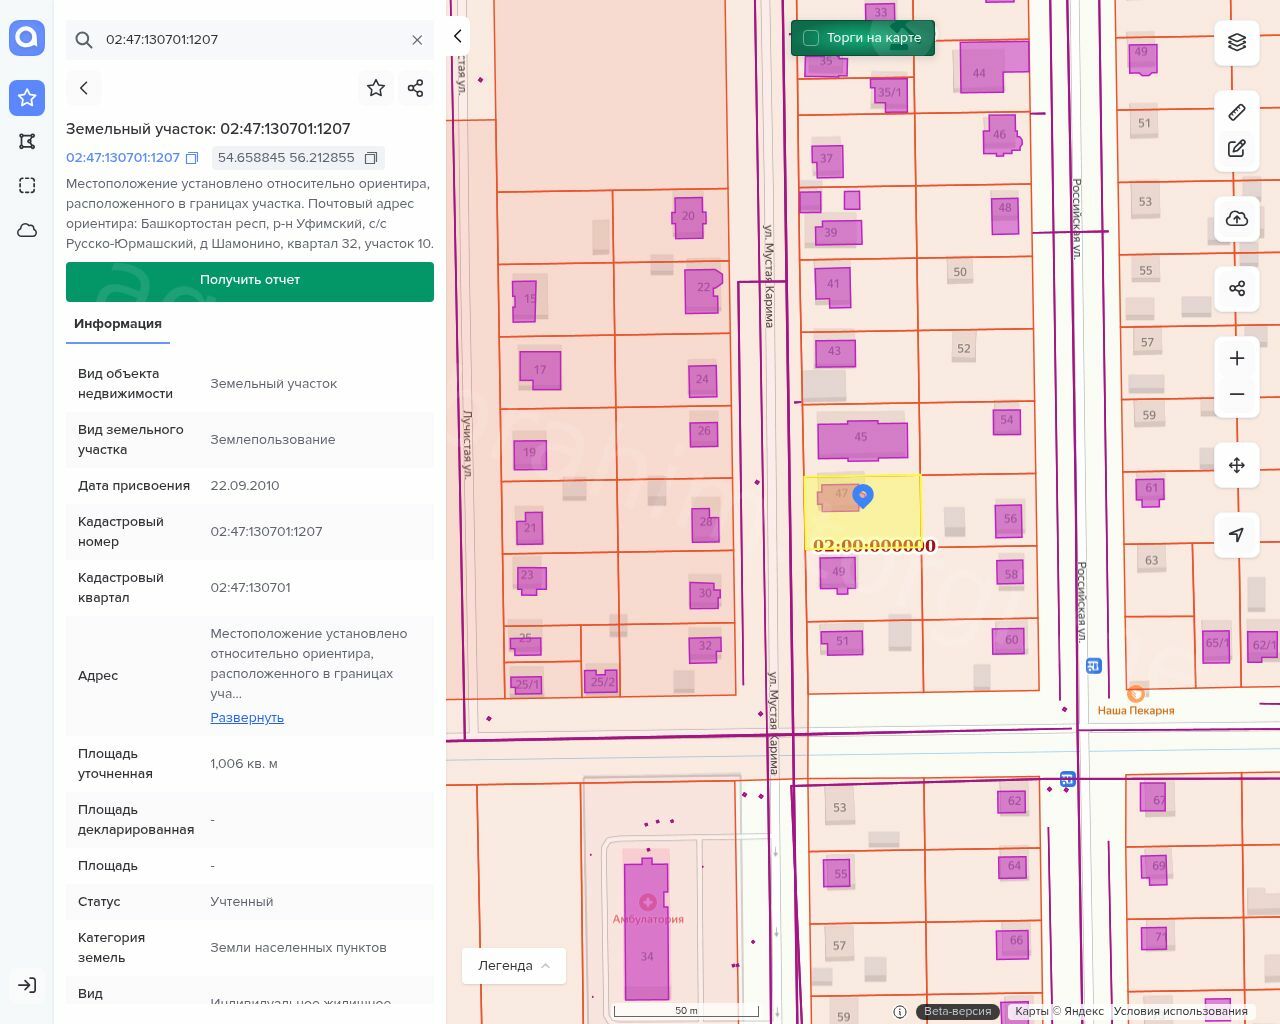
Task: Click the draw/edit pencil tool
Action: pos(1237,149)
